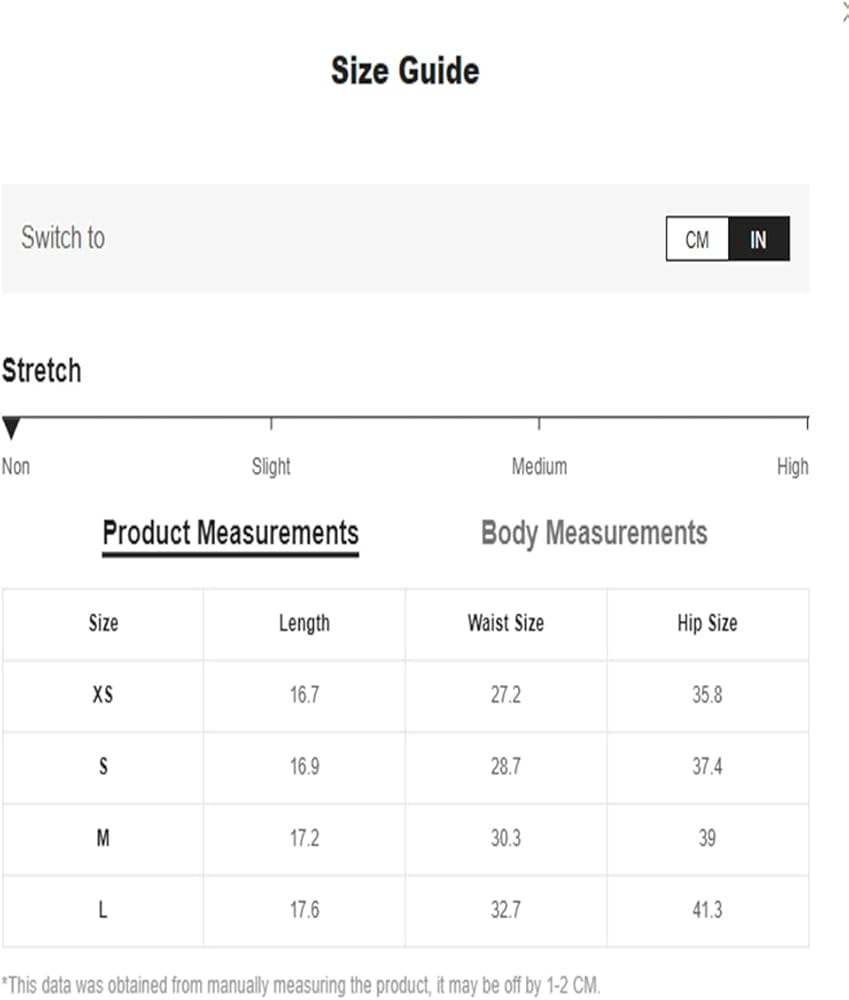This screenshot has width=849, height=1000.
Task: Open the Product Measurements tab
Action: [x=230, y=532]
